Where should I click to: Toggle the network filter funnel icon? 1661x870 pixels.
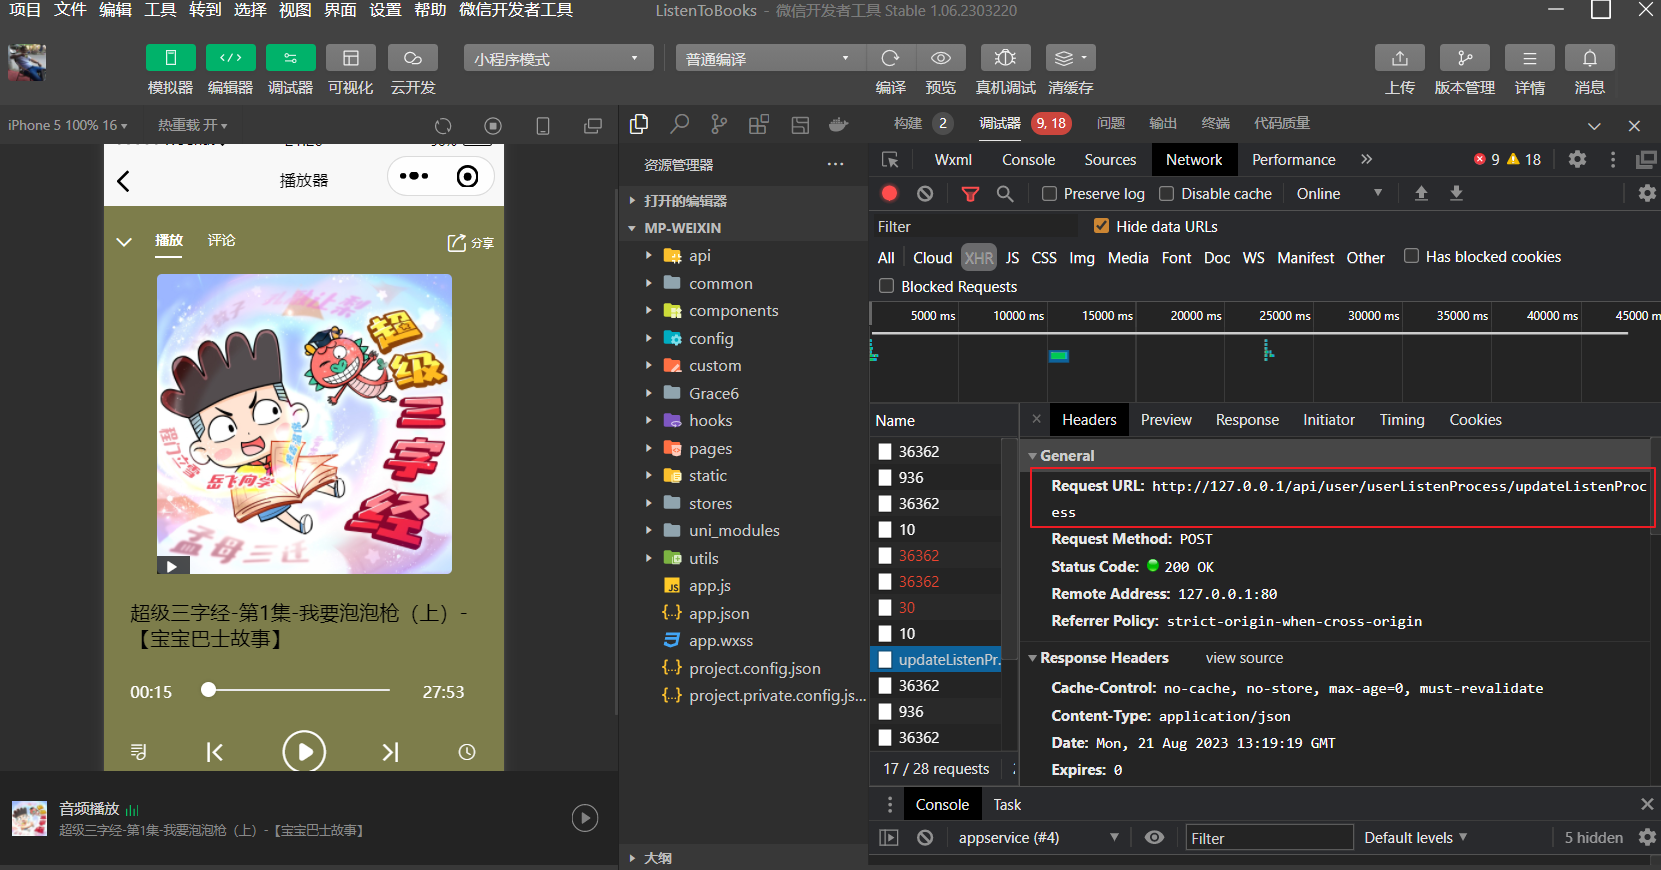[x=970, y=194]
